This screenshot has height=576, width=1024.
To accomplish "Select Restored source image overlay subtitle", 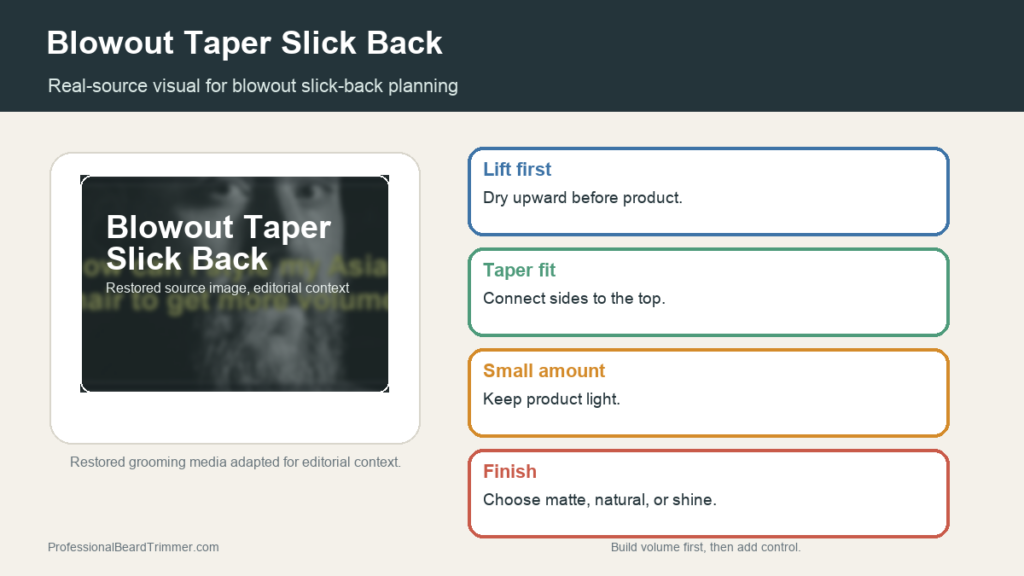I will (227, 288).
